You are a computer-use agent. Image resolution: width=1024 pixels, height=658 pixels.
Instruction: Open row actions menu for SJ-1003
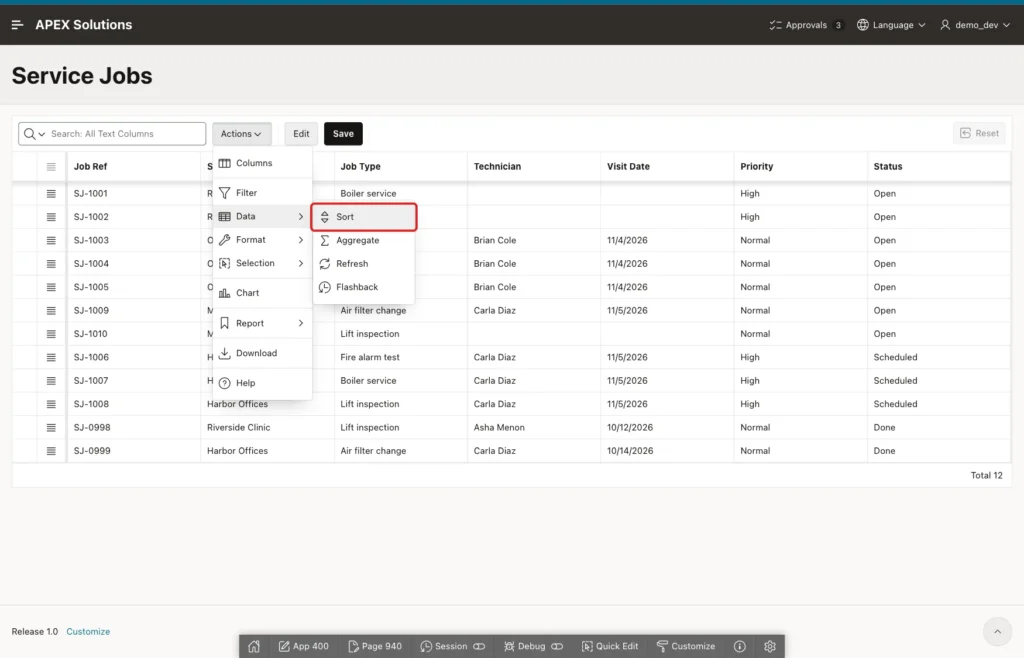[51, 240]
